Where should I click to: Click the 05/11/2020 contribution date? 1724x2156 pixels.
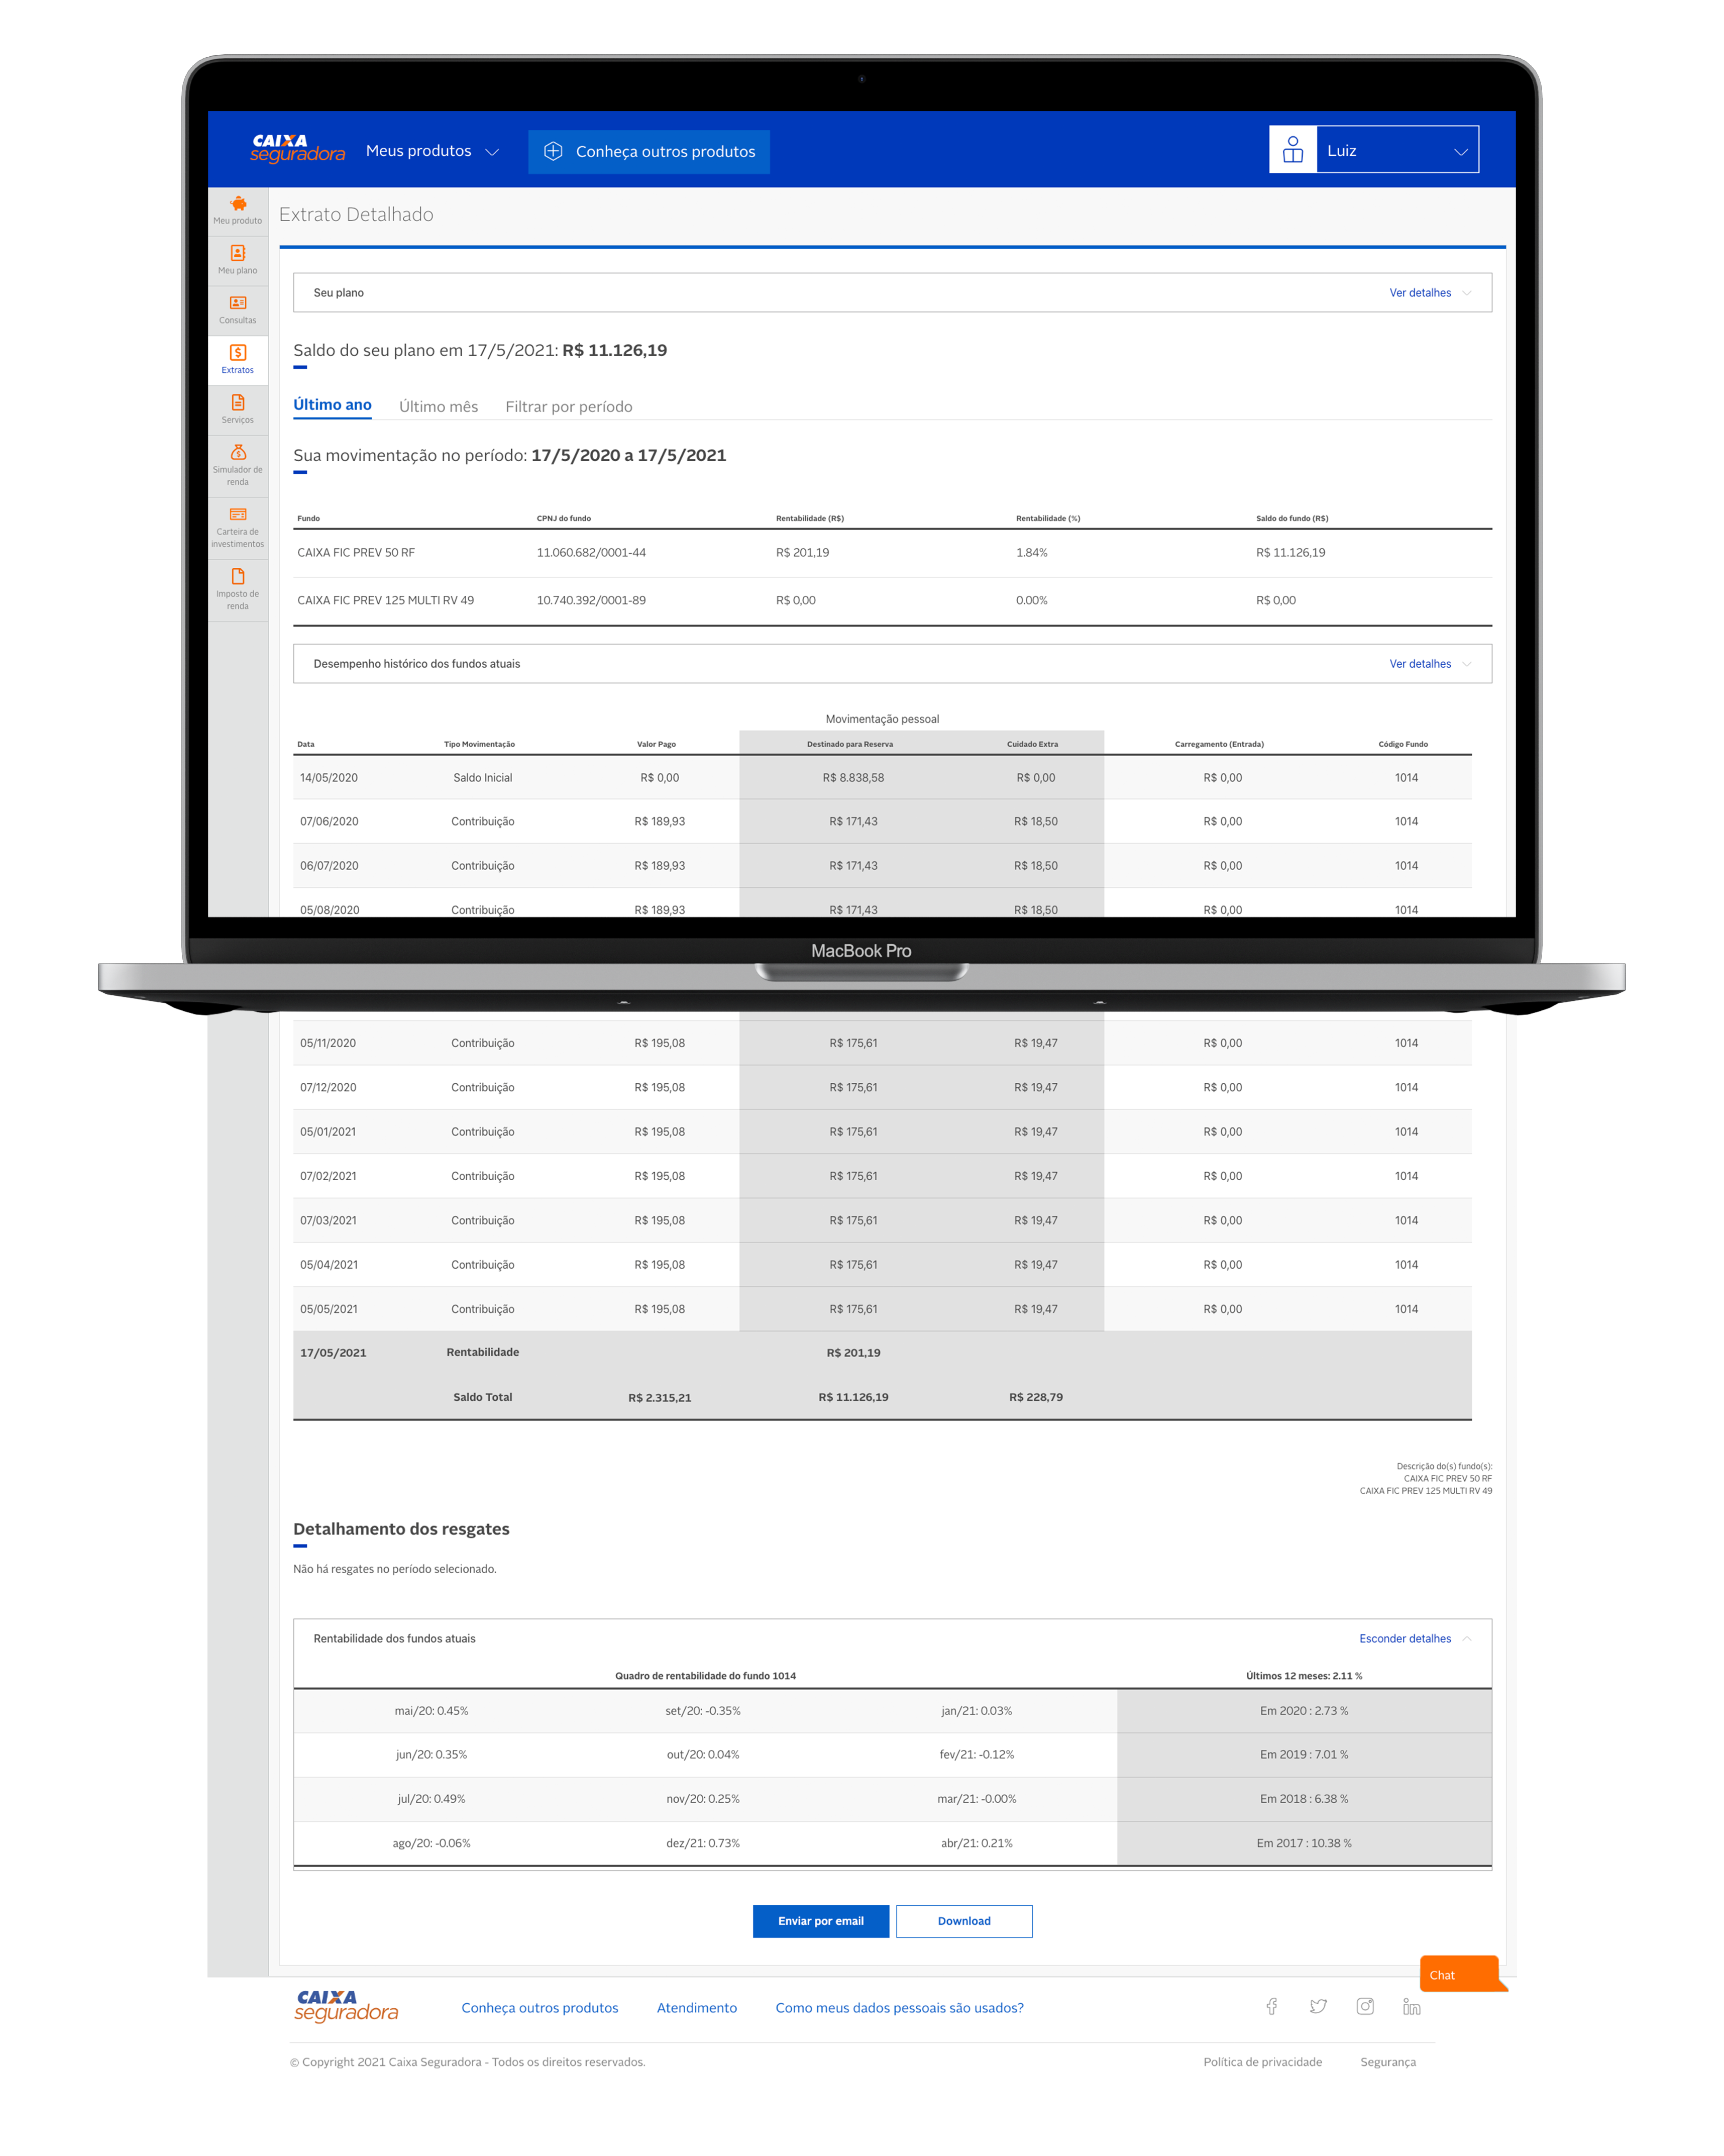(x=328, y=1043)
